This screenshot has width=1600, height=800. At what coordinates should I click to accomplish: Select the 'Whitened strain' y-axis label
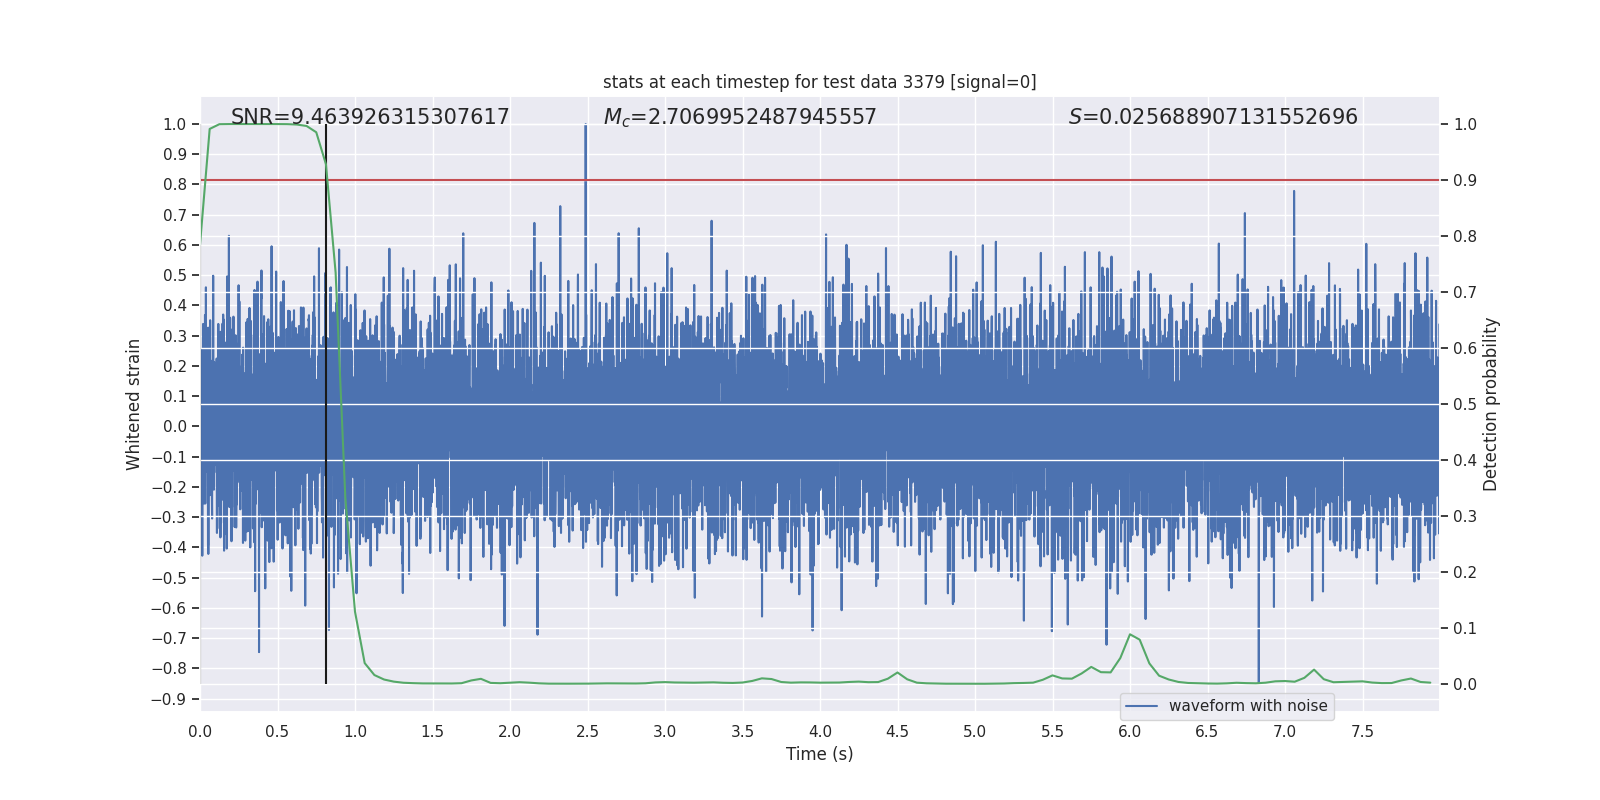click(x=134, y=404)
